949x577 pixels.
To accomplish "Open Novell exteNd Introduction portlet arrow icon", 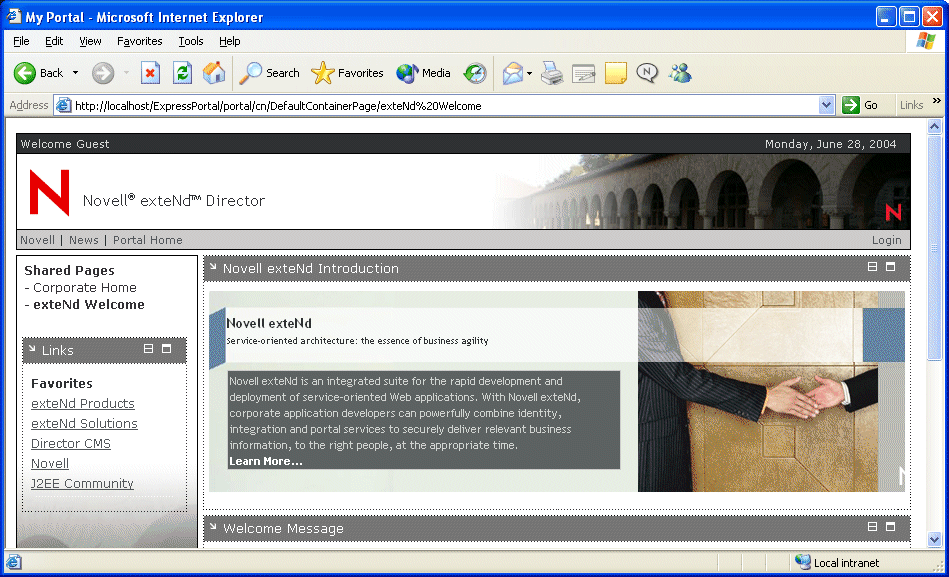I will [213, 266].
